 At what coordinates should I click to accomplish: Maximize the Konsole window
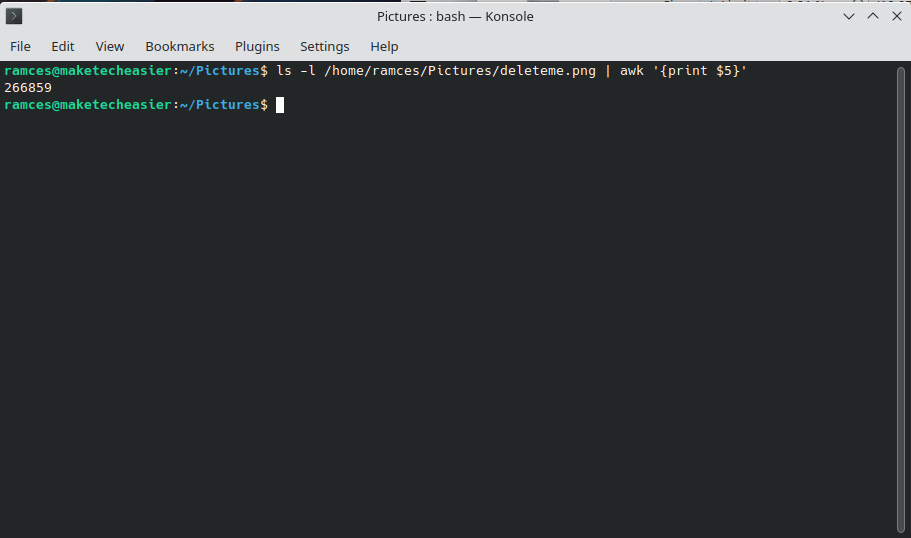[x=873, y=16]
